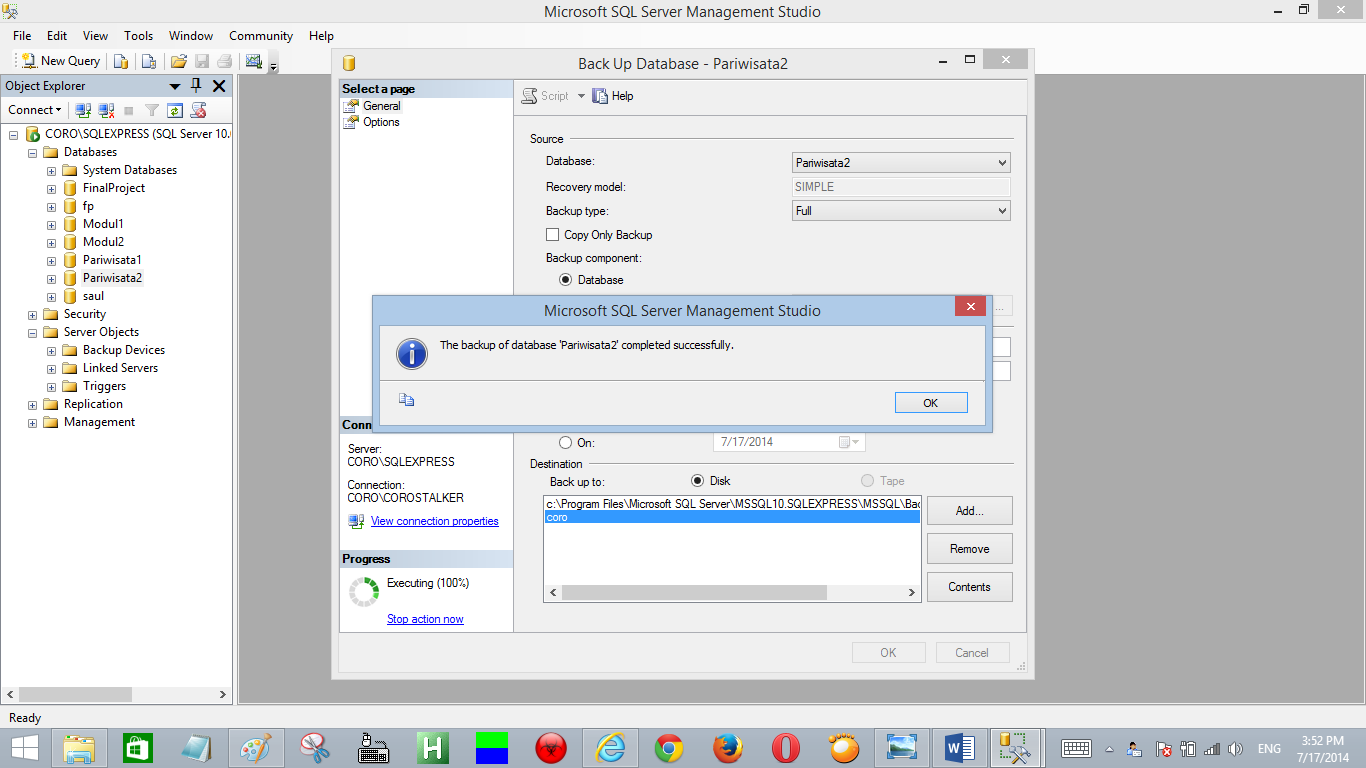Toggle the Copy Only Backup checkbox
The image size is (1366, 768).
552,235
